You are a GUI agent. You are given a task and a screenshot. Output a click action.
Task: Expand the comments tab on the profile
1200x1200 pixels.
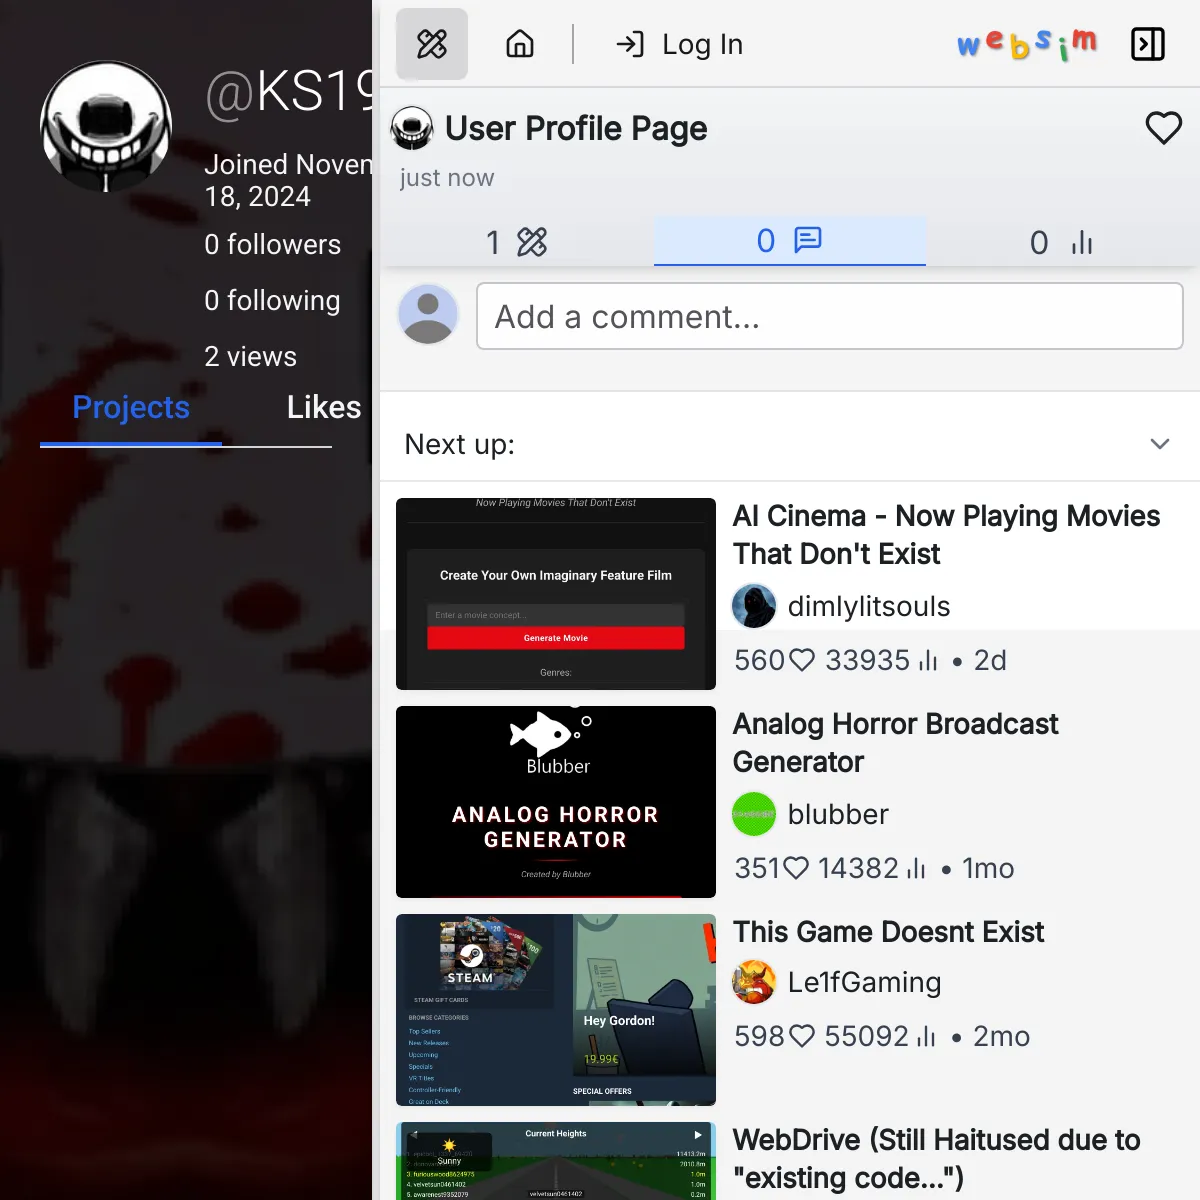tap(790, 241)
